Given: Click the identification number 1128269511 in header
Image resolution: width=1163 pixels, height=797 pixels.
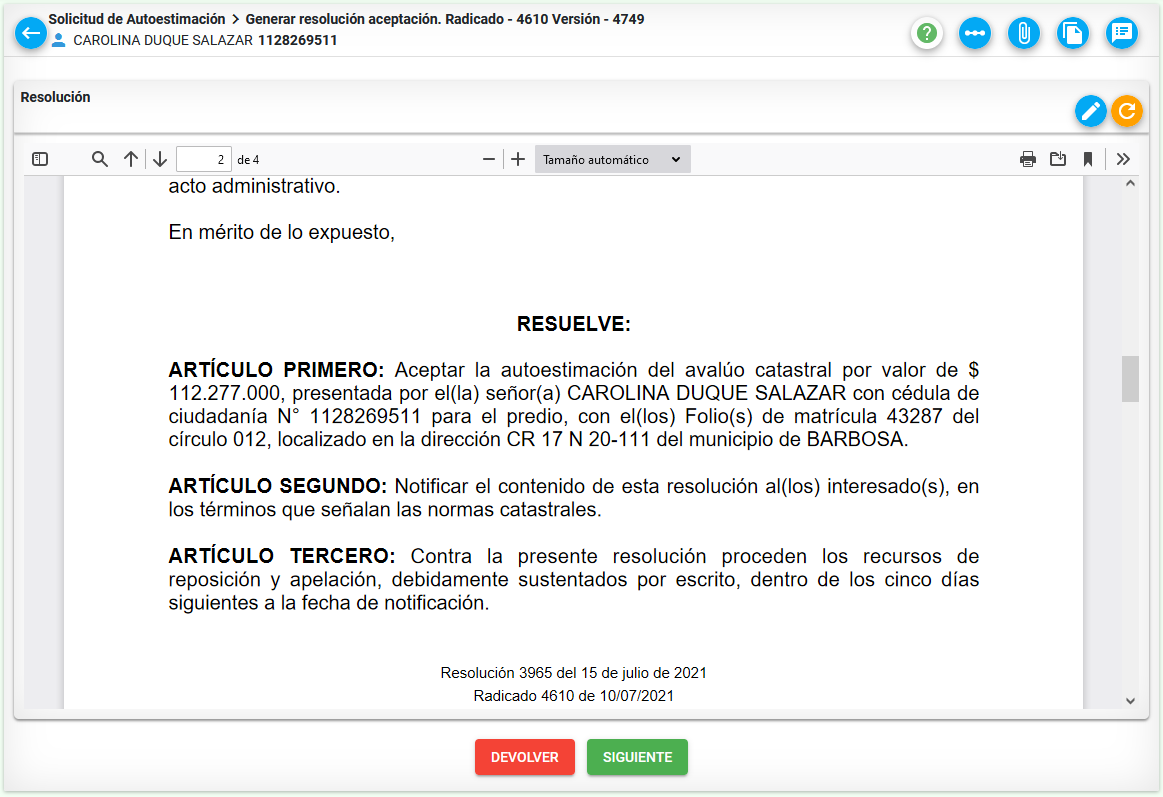Looking at the screenshot, I should click(297, 41).
